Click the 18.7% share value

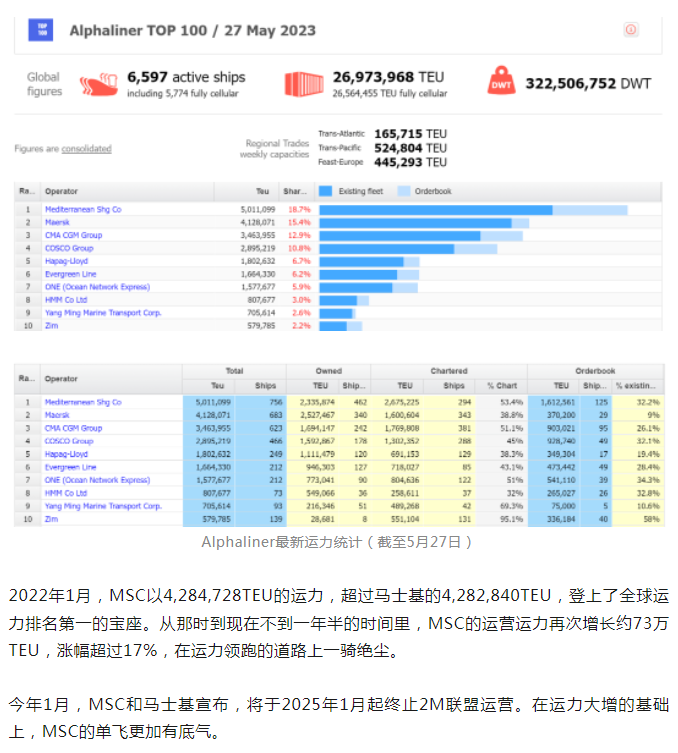tap(300, 209)
